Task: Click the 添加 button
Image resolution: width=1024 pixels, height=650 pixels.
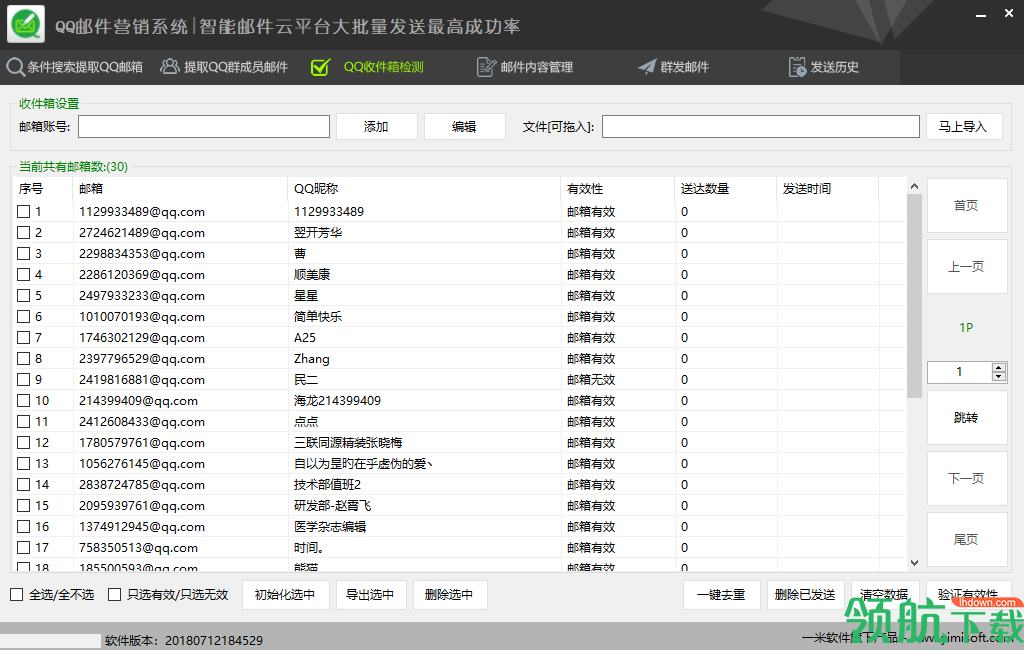Action: click(376, 127)
